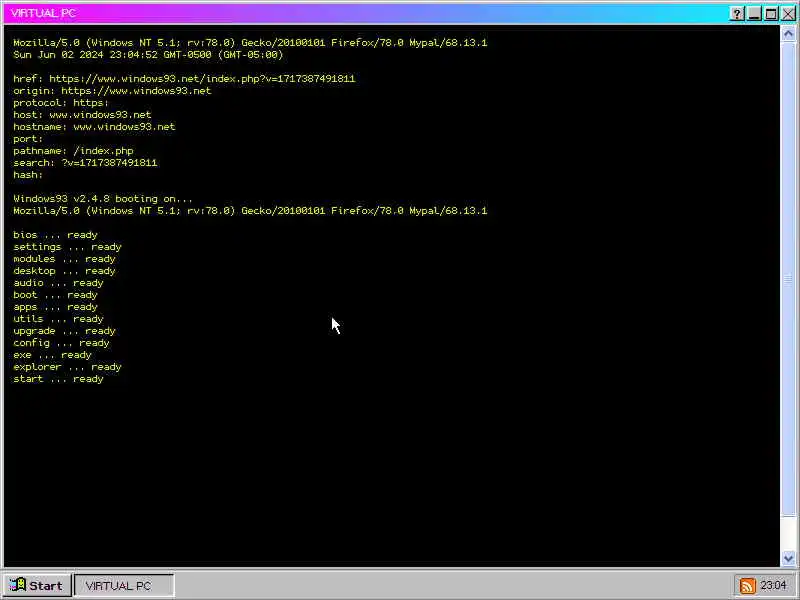Viewport: 800px width, 600px height.
Task: Click the href line with index.php URL
Action: [x=184, y=79]
